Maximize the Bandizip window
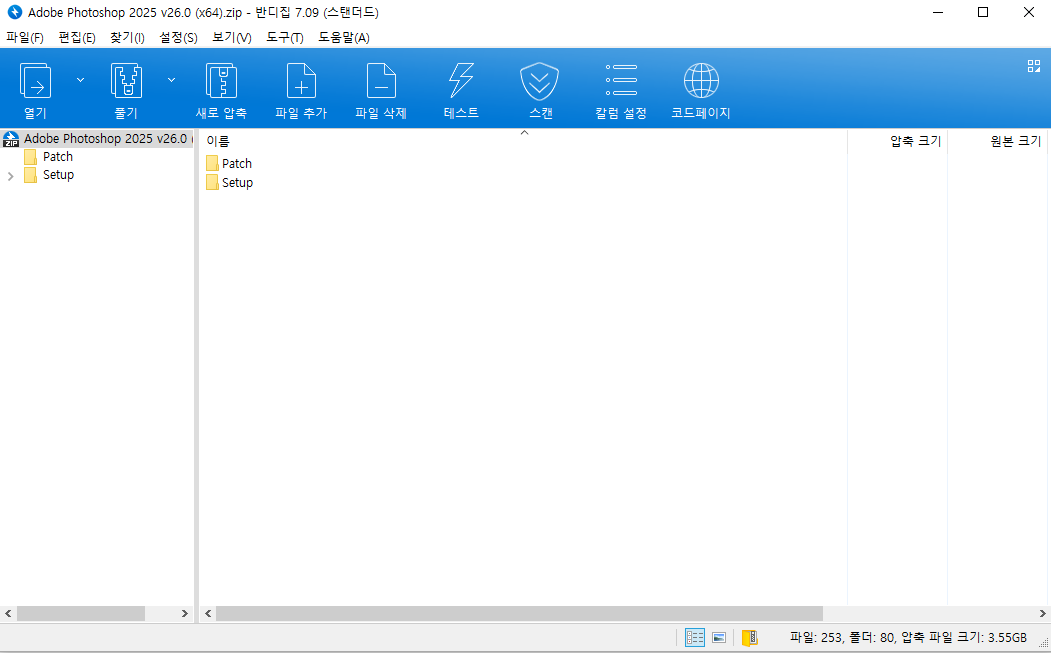This screenshot has width=1051, height=653. [983, 12]
